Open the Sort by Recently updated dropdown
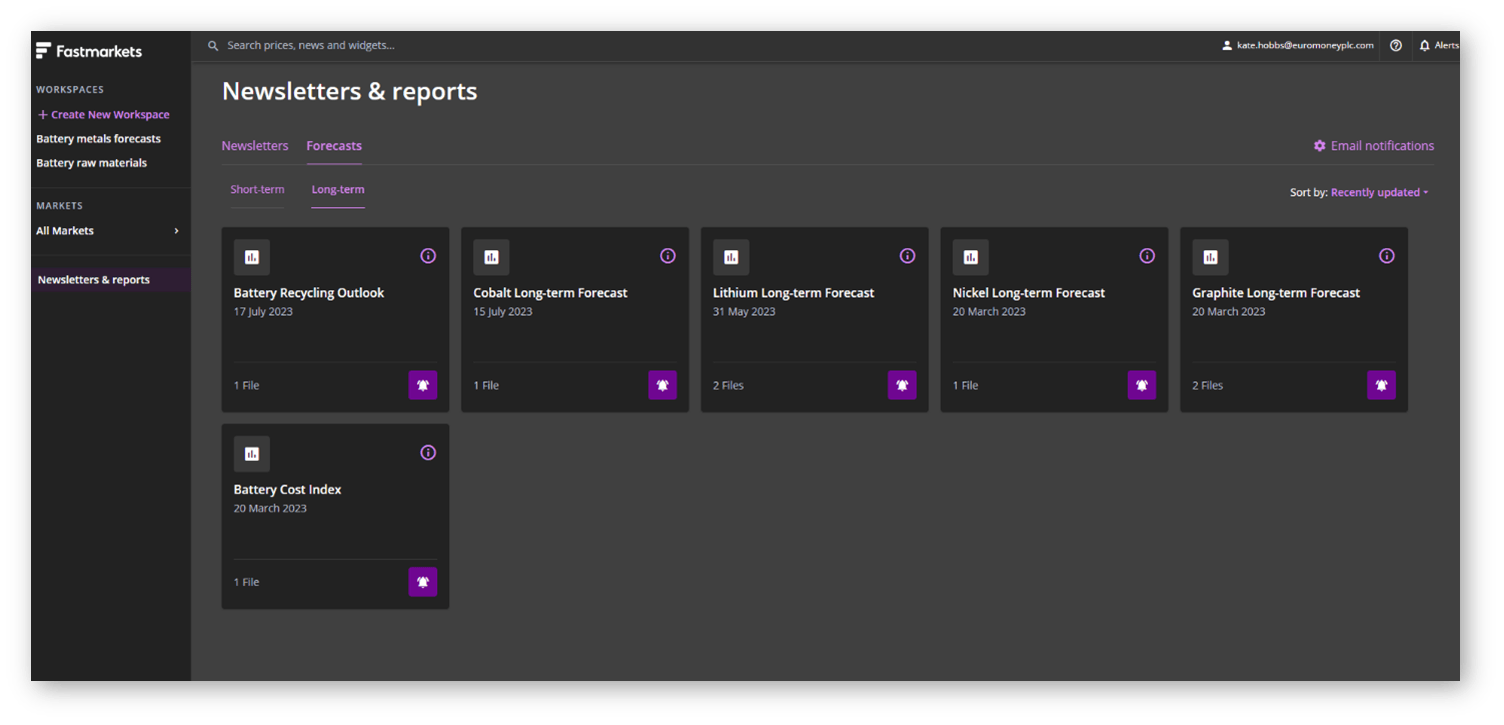 (1379, 193)
